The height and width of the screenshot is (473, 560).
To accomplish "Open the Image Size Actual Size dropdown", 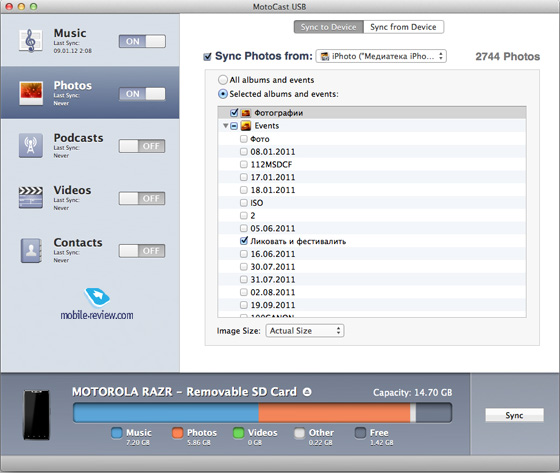I will pyautogui.click(x=305, y=330).
